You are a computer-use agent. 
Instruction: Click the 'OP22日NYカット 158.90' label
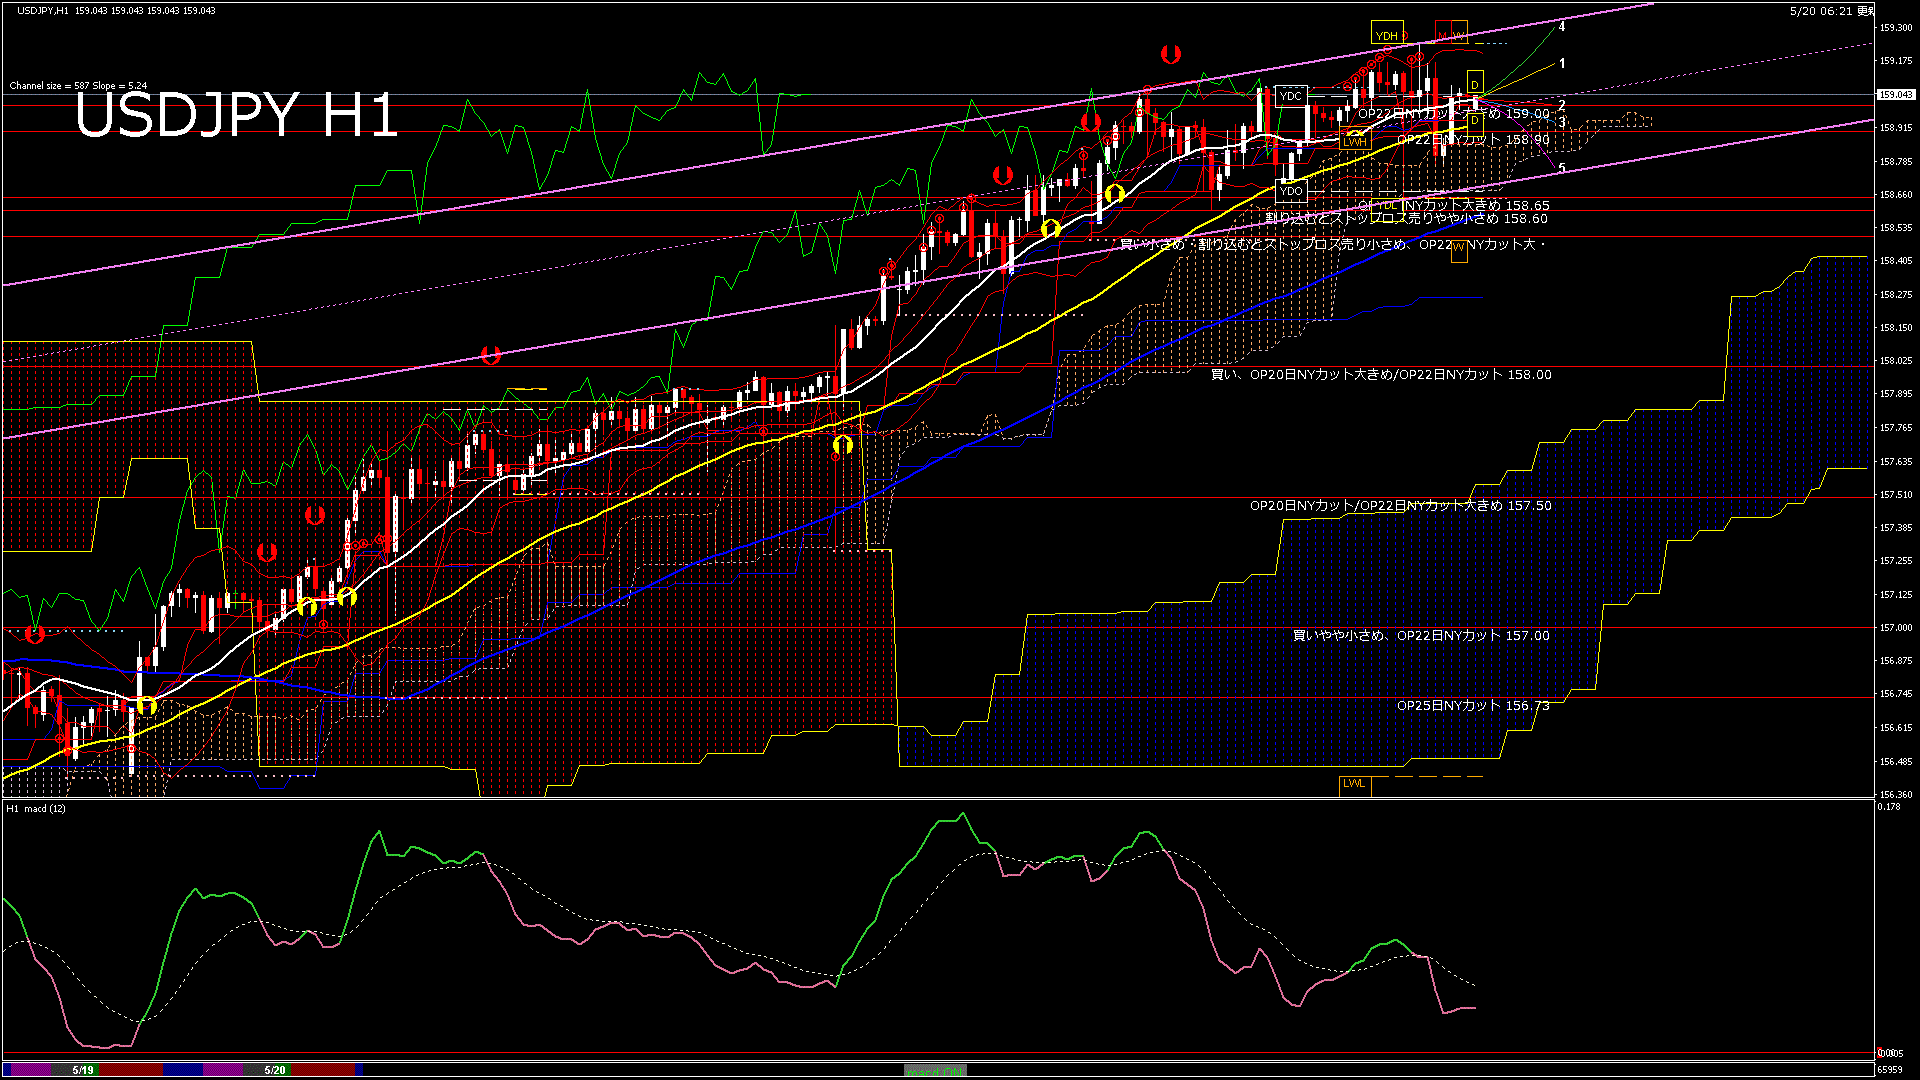1473,140
